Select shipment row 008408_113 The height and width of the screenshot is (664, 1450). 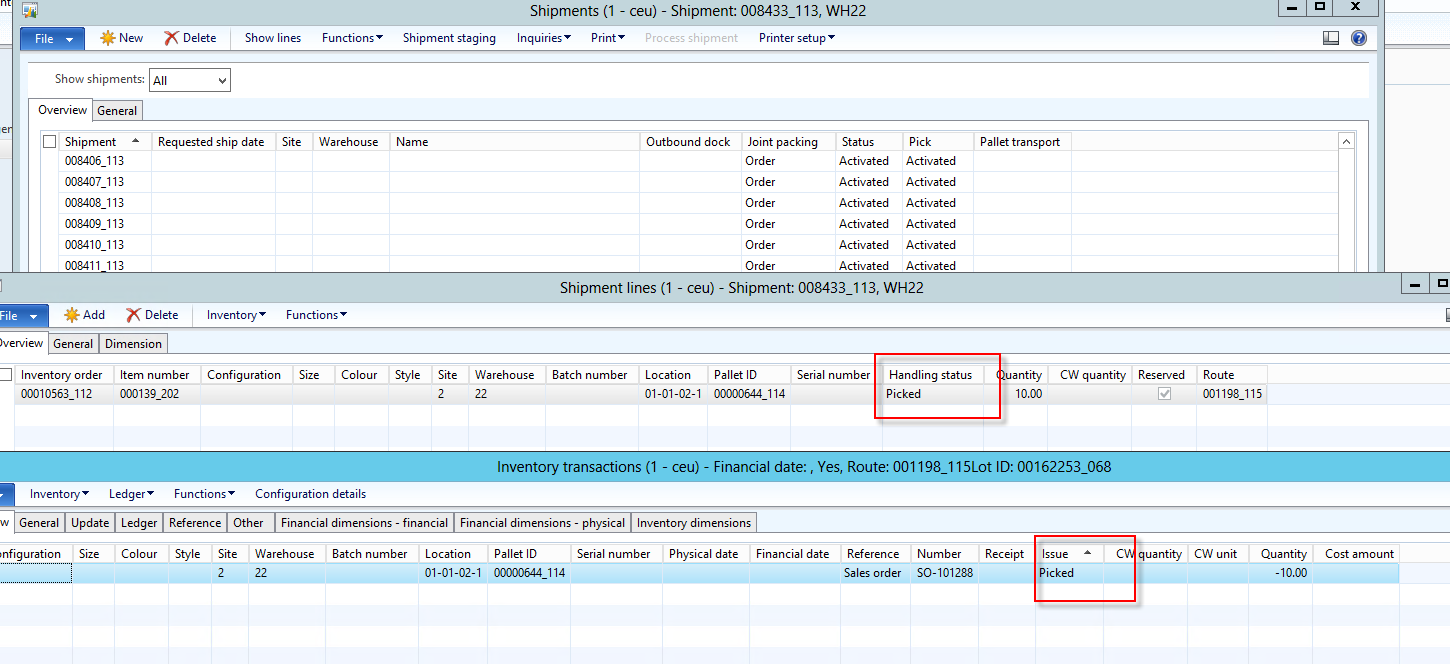tap(95, 203)
